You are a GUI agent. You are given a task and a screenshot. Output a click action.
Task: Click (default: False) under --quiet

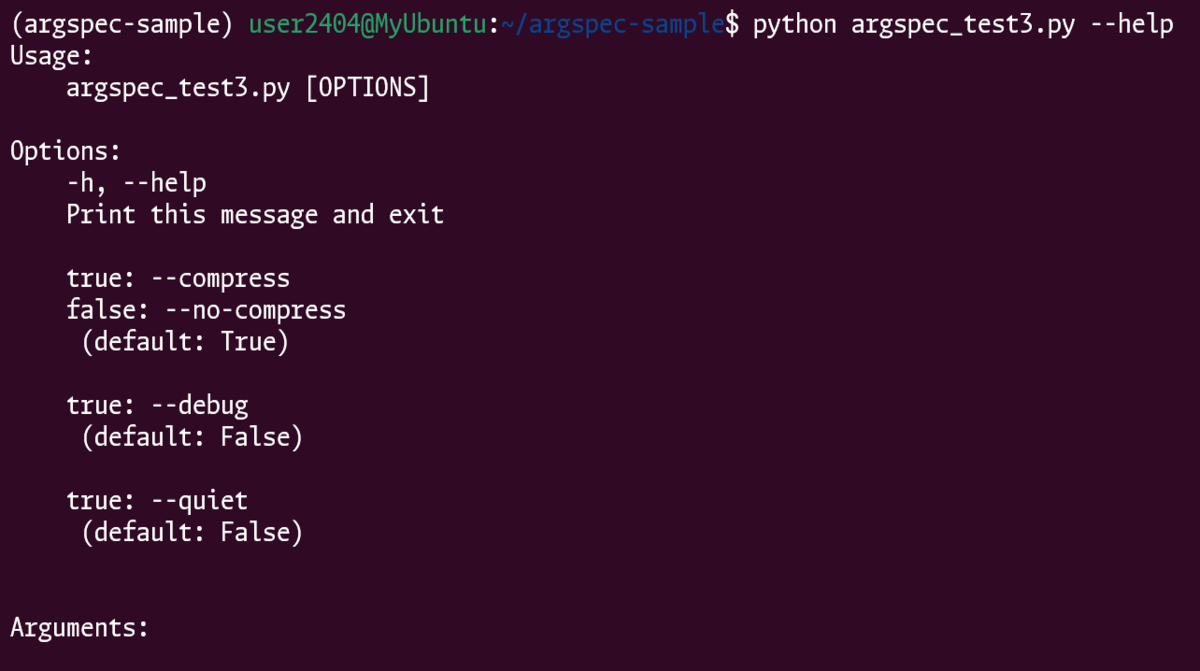(192, 532)
